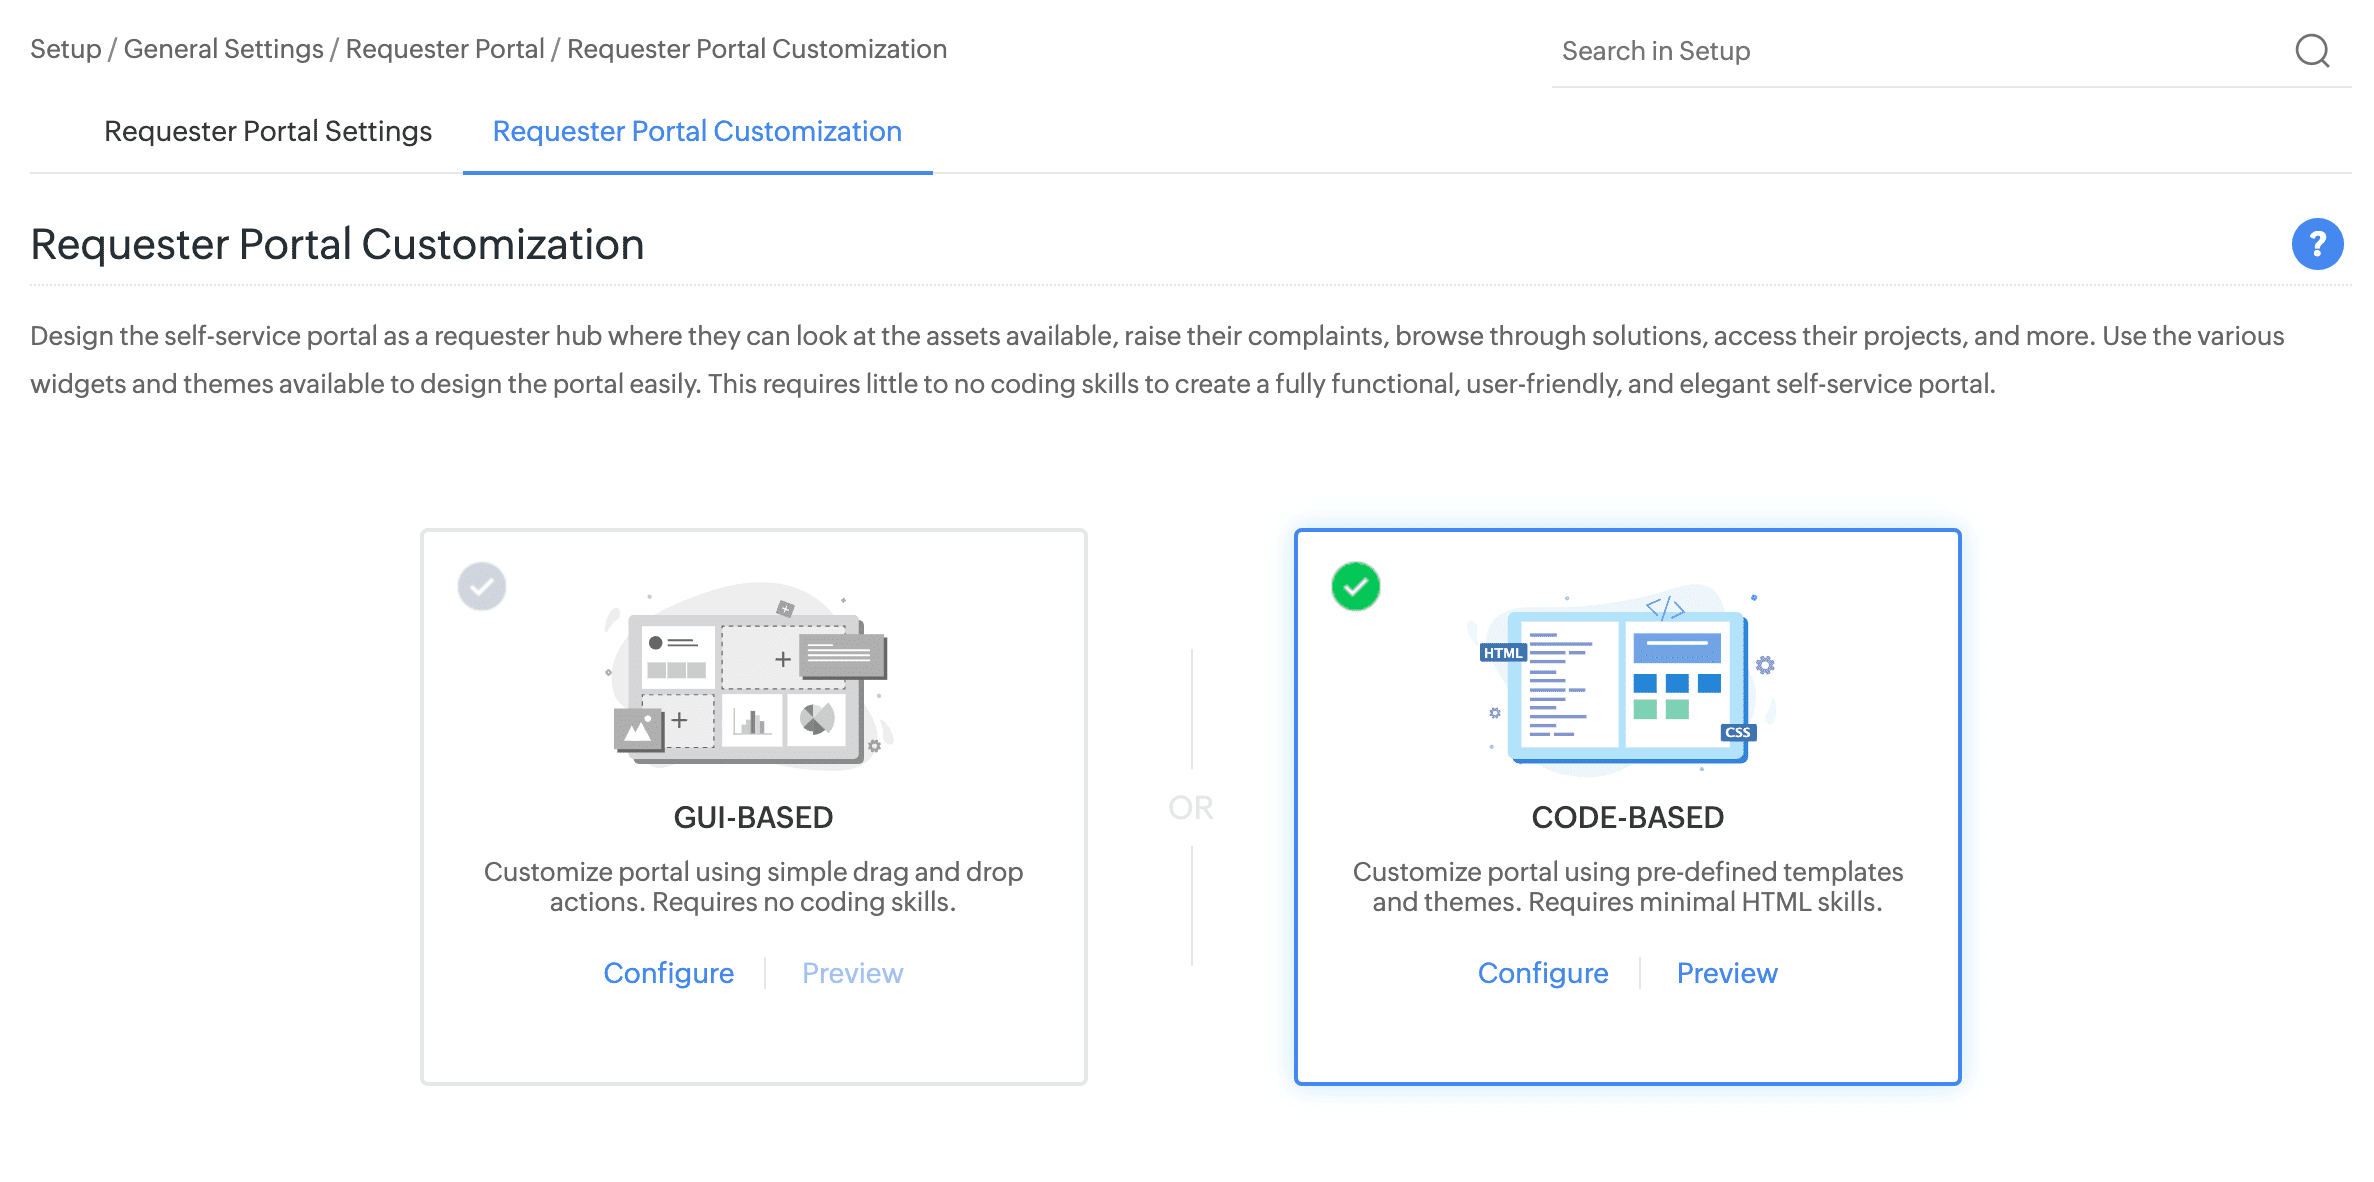Click the CSS badge in the CODE-BASED illustration
This screenshot has height=1182, width=2374.
point(1738,733)
